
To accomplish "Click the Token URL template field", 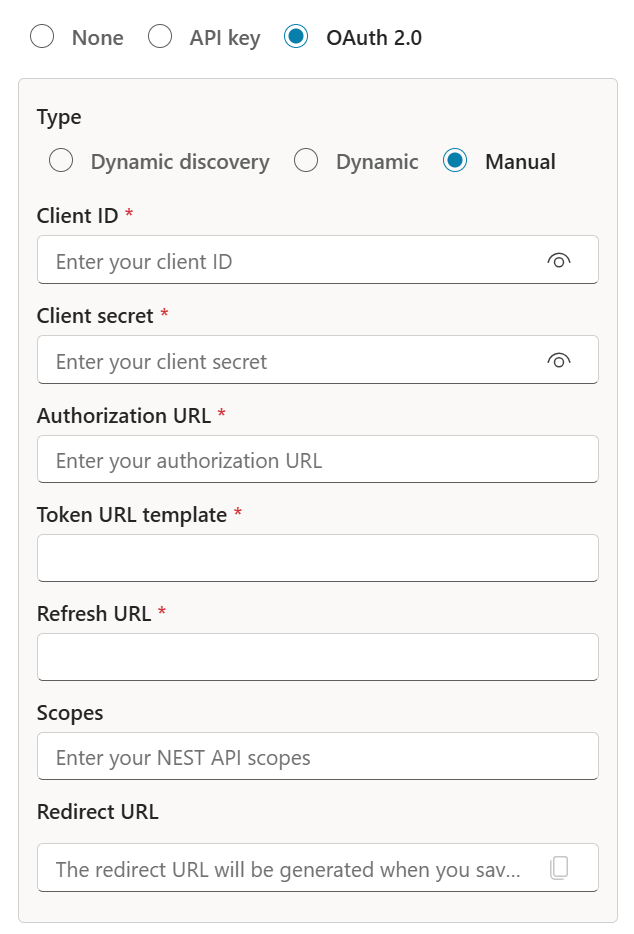I will pos(318,558).
